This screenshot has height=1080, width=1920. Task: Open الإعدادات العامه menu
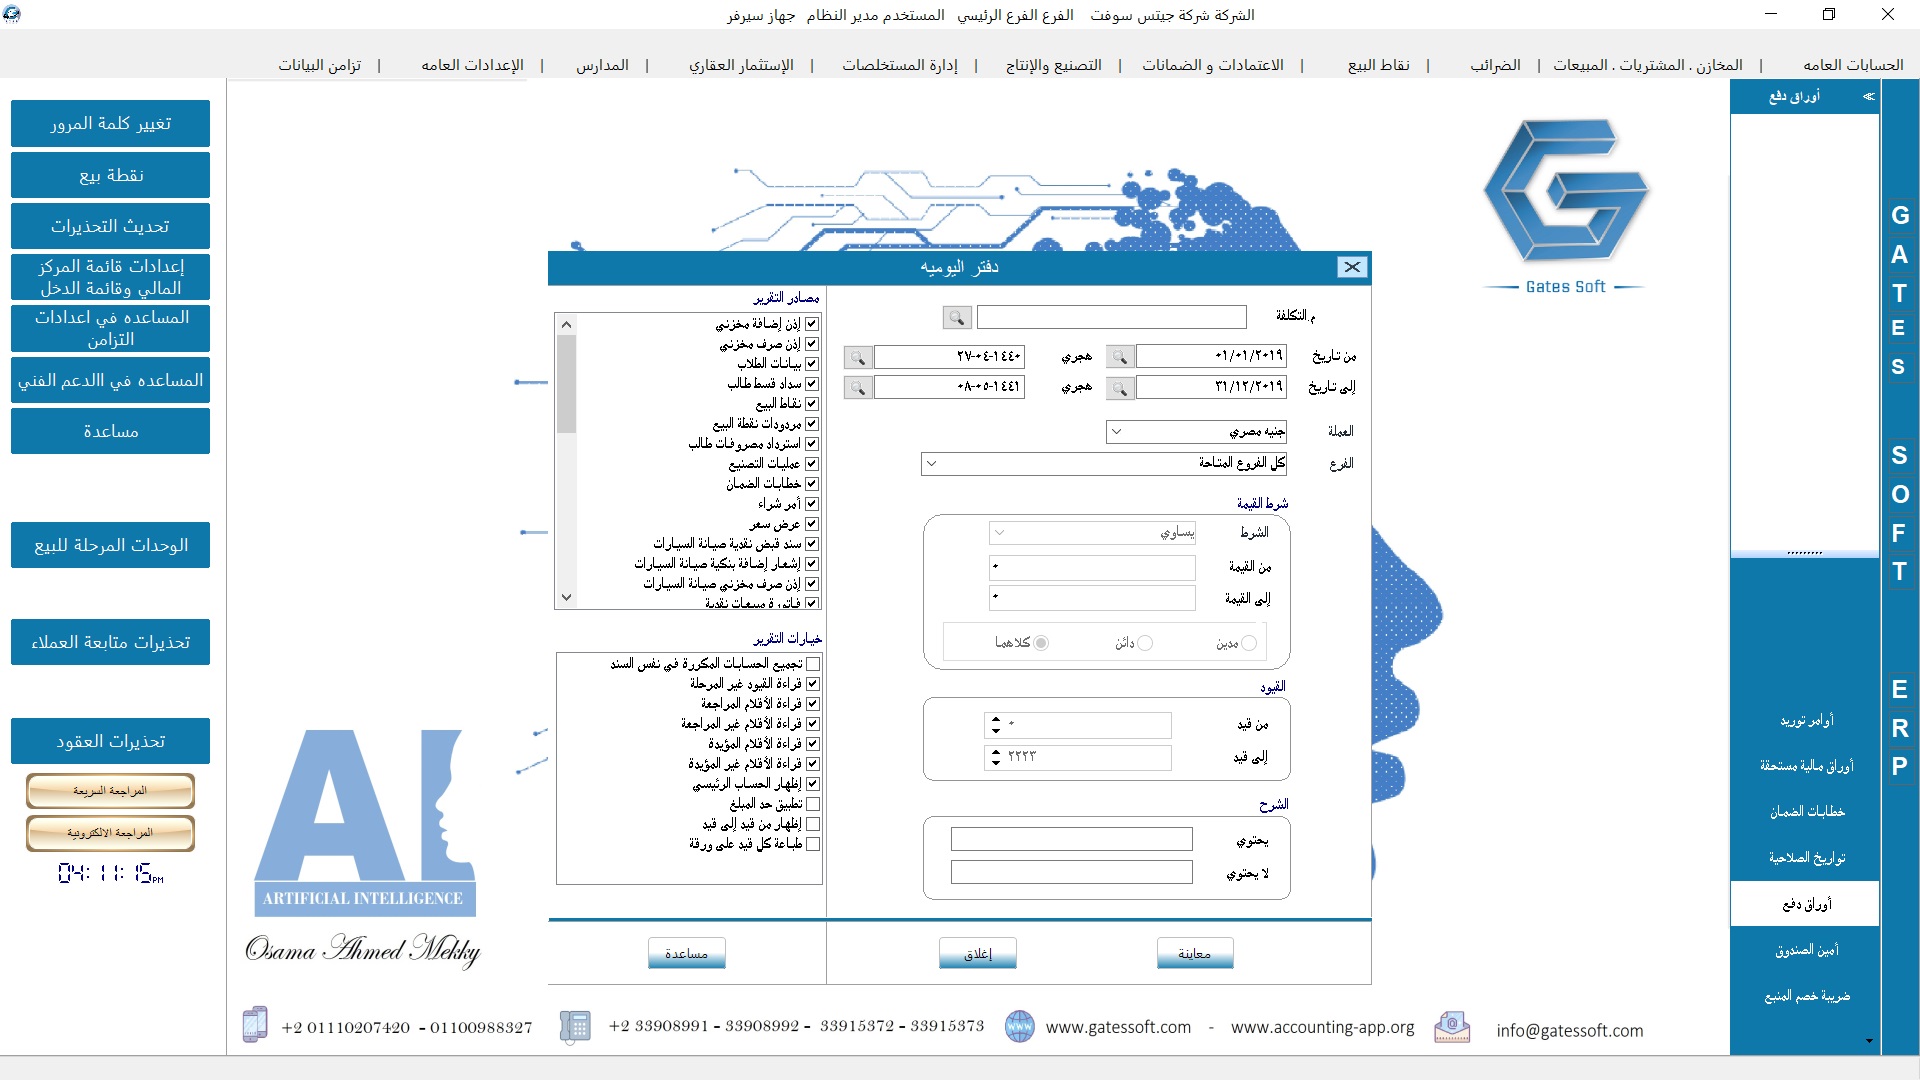[x=472, y=65]
